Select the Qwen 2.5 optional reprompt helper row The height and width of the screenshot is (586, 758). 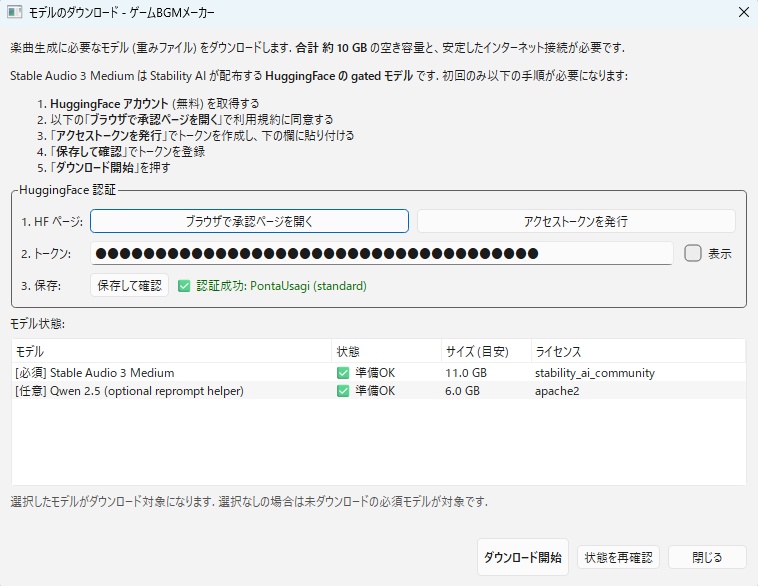(x=379, y=391)
